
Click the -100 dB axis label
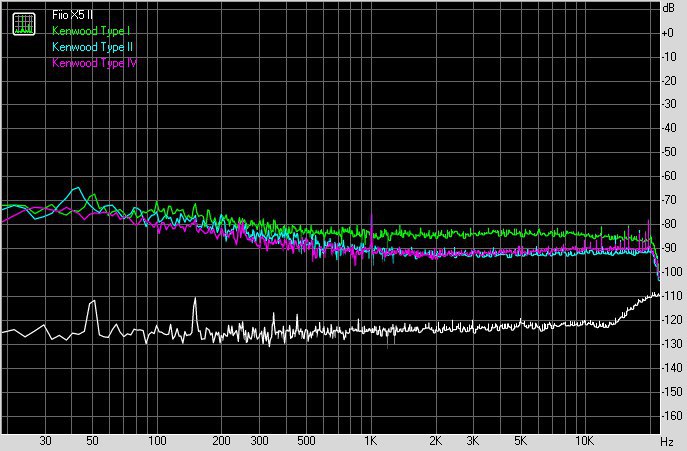(672, 272)
